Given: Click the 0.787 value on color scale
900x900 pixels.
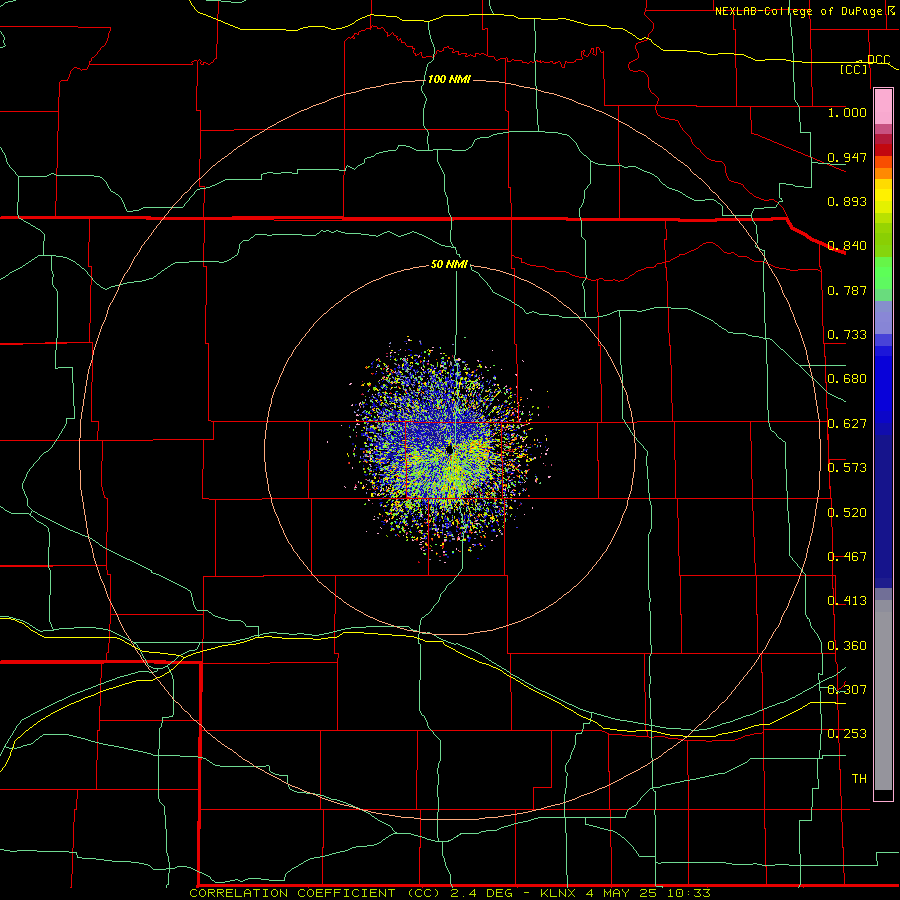Looking at the screenshot, I should coord(847,290).
